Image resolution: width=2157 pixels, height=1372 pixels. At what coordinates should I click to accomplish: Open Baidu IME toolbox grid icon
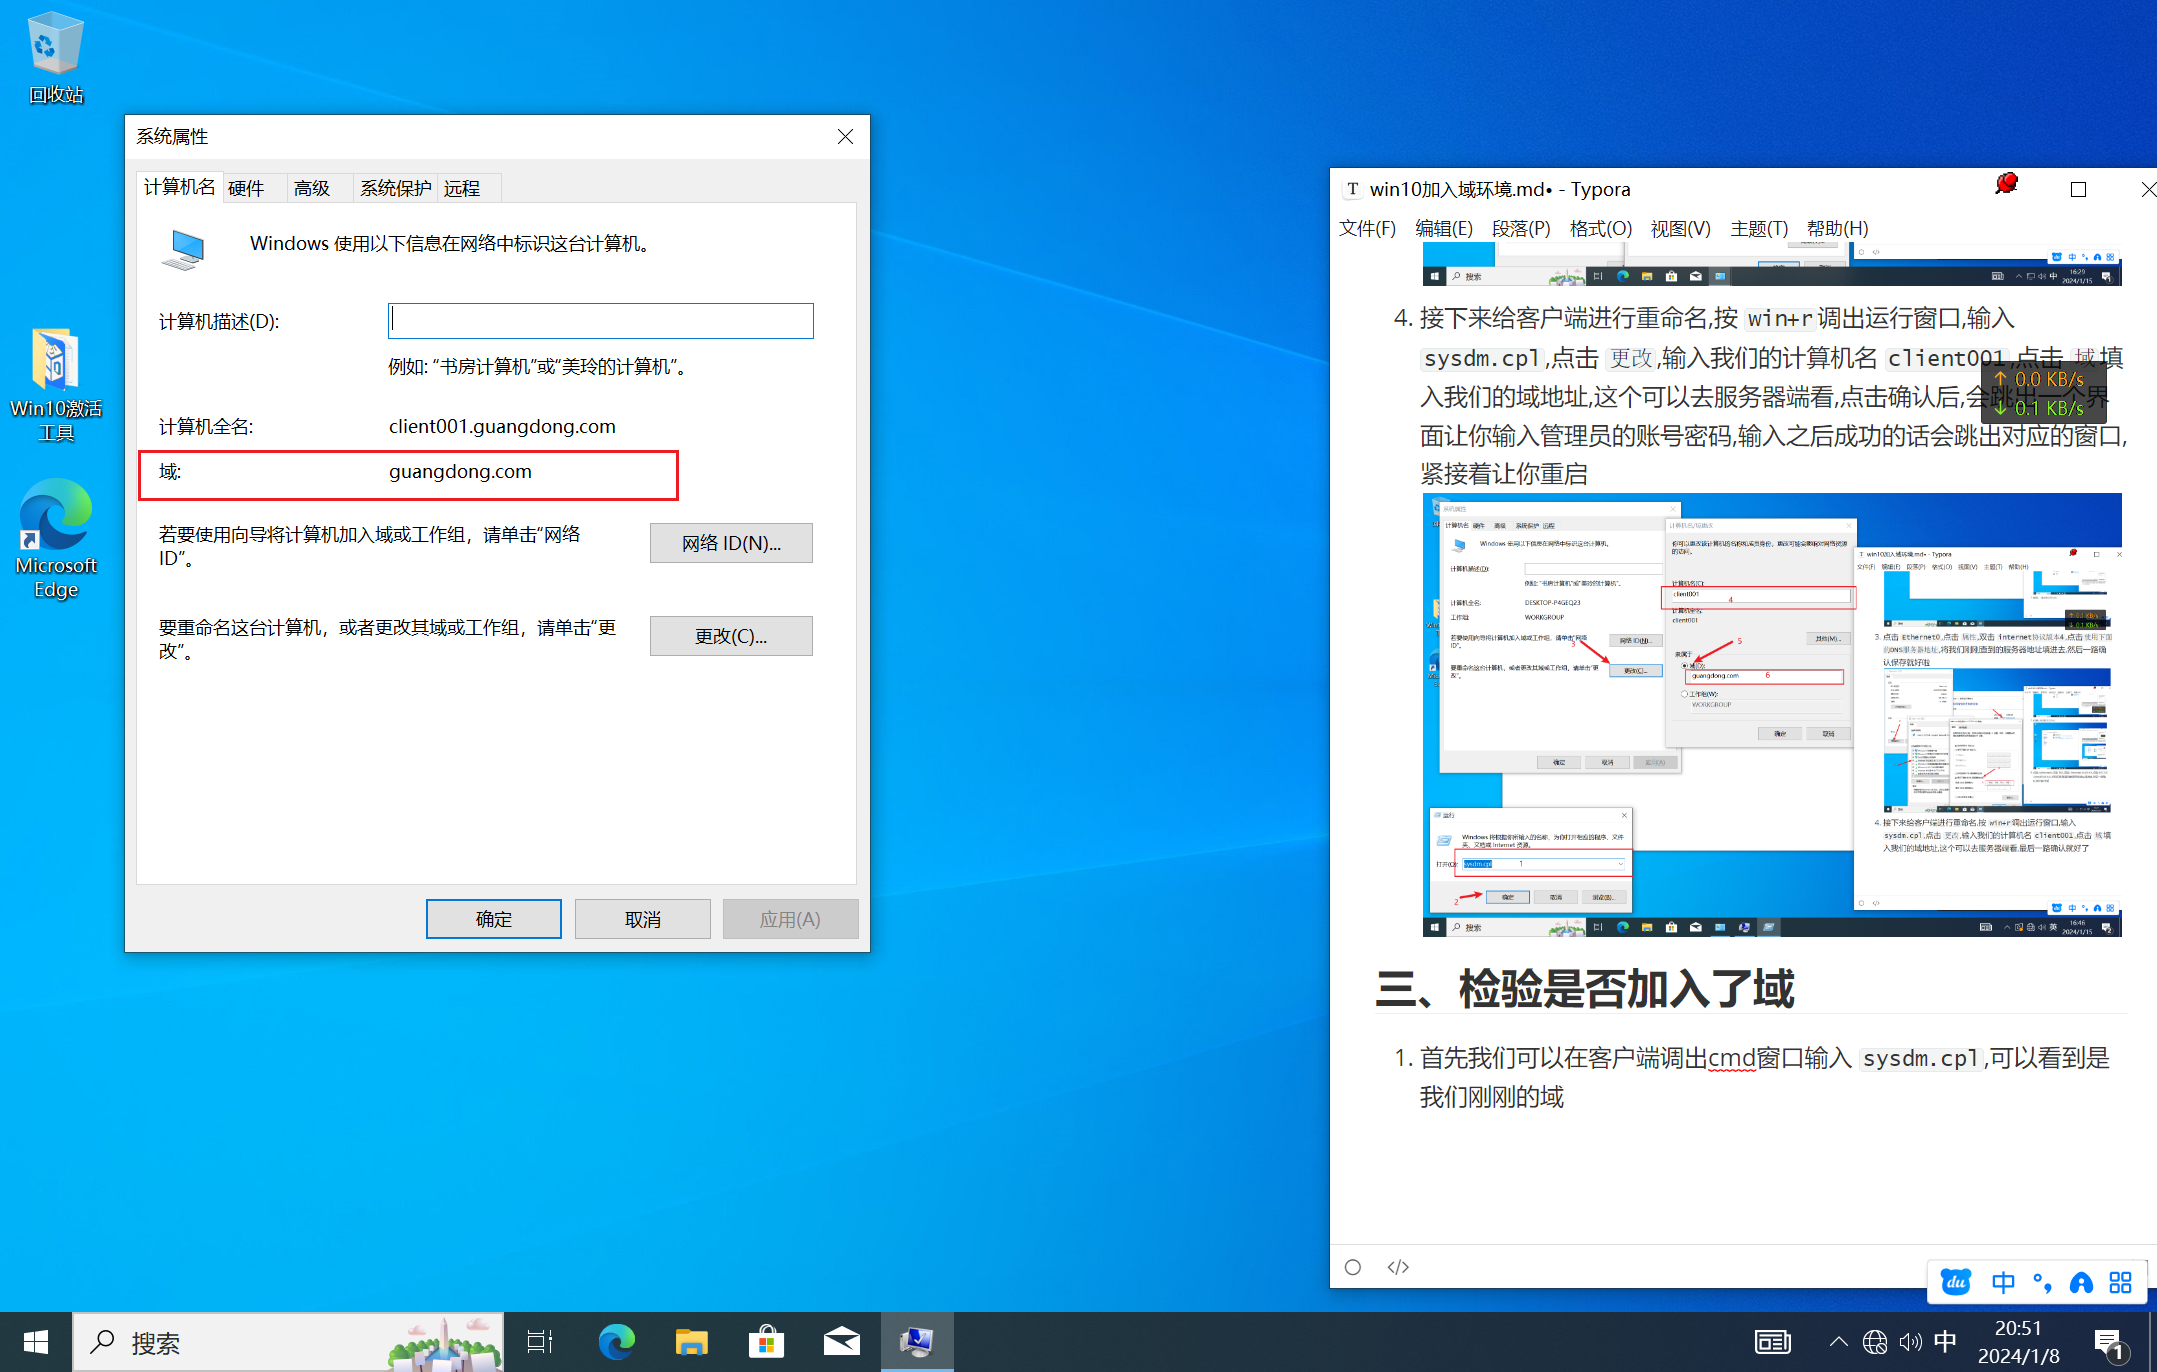2120,1282
